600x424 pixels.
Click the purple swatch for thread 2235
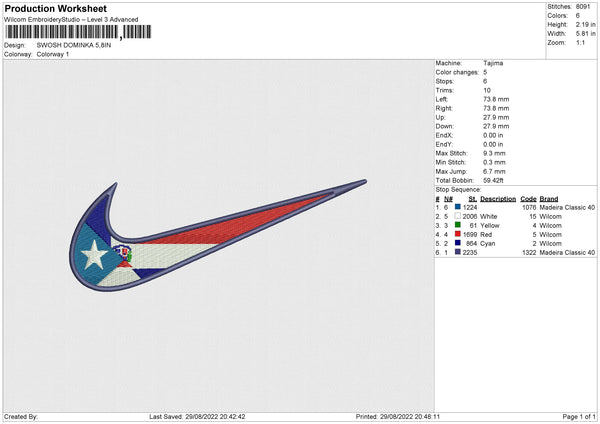(457, 252)
